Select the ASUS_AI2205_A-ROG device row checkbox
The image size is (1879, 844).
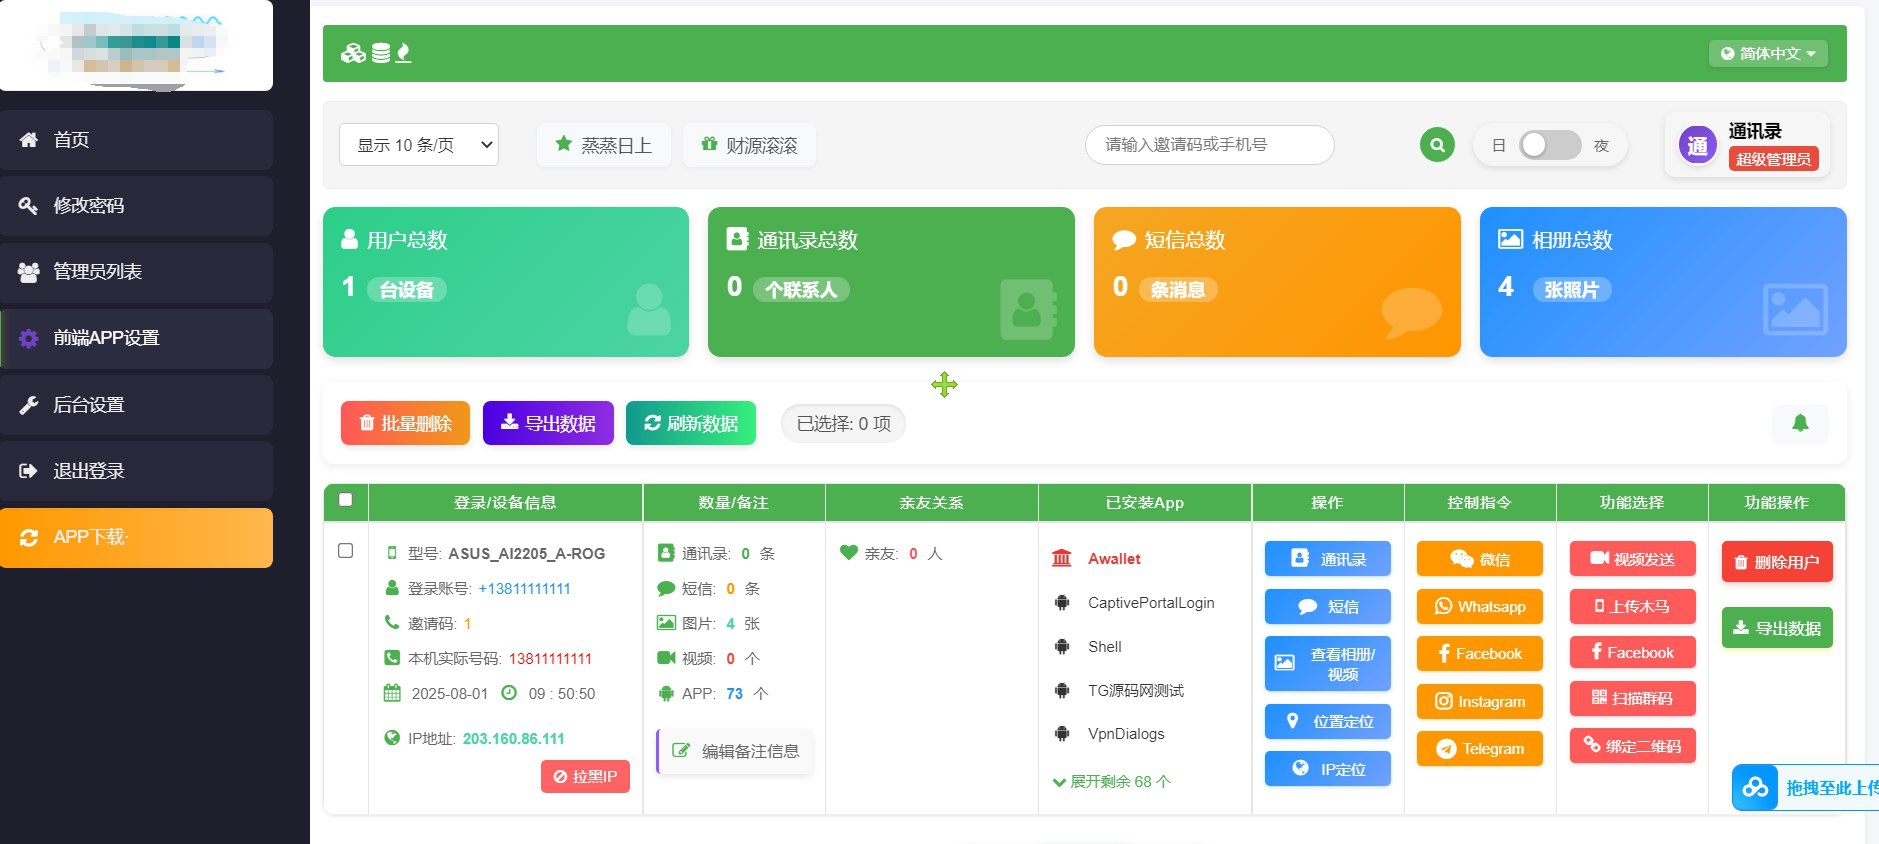point(346,551)
